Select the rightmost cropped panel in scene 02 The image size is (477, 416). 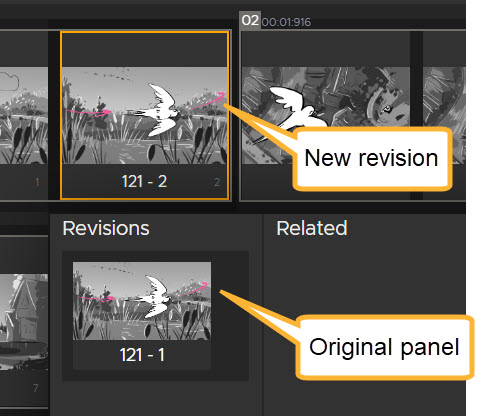pos(444,115)
